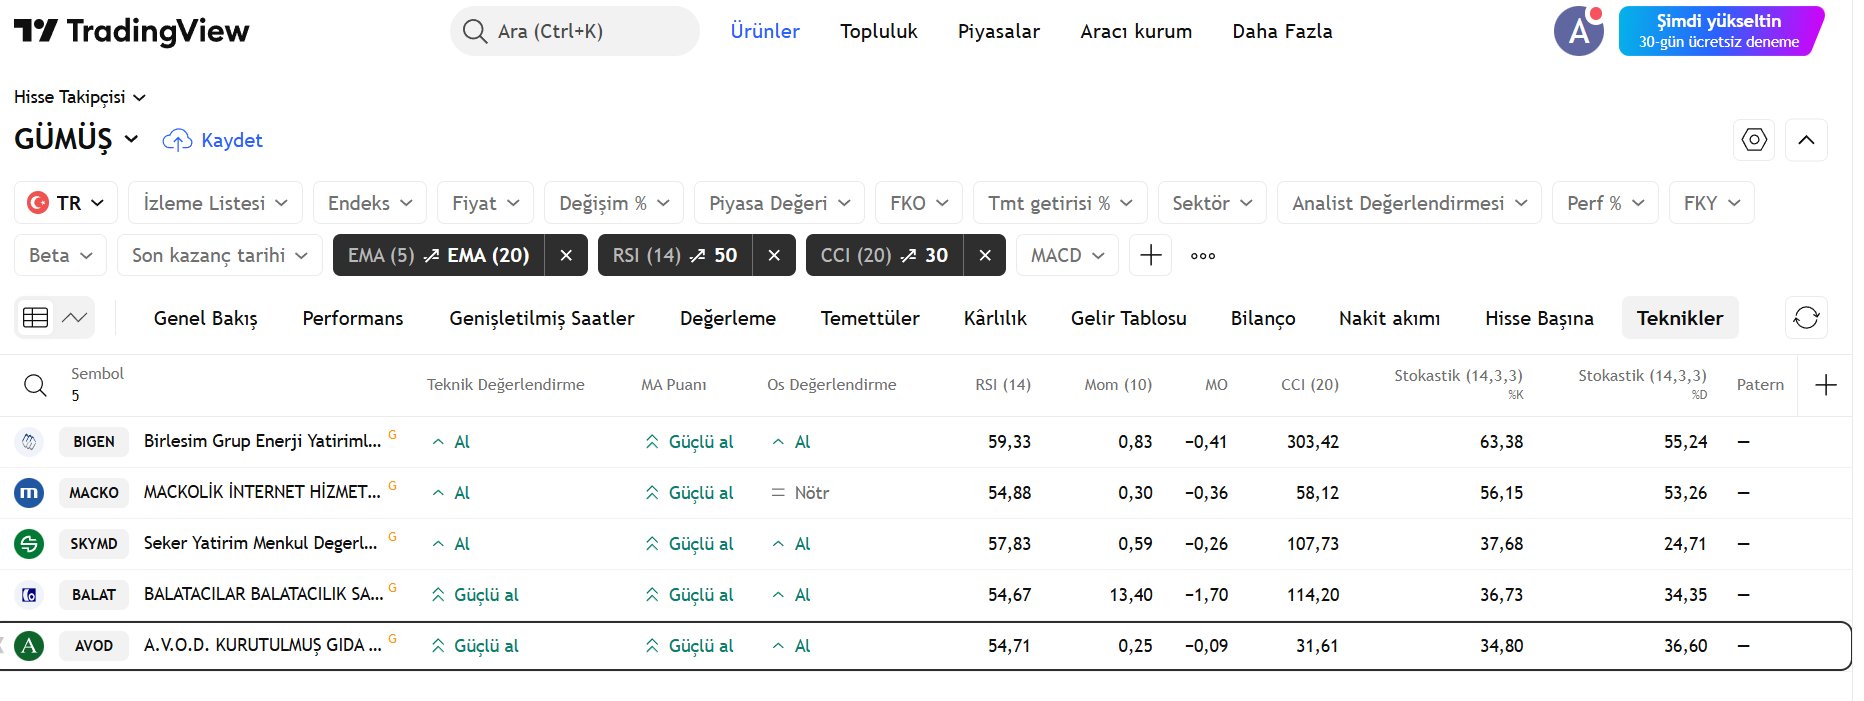The width and height of the screenshot is (1864, 701).
Task: Open the three-dots more filters icon
Action: point(1203,256)
